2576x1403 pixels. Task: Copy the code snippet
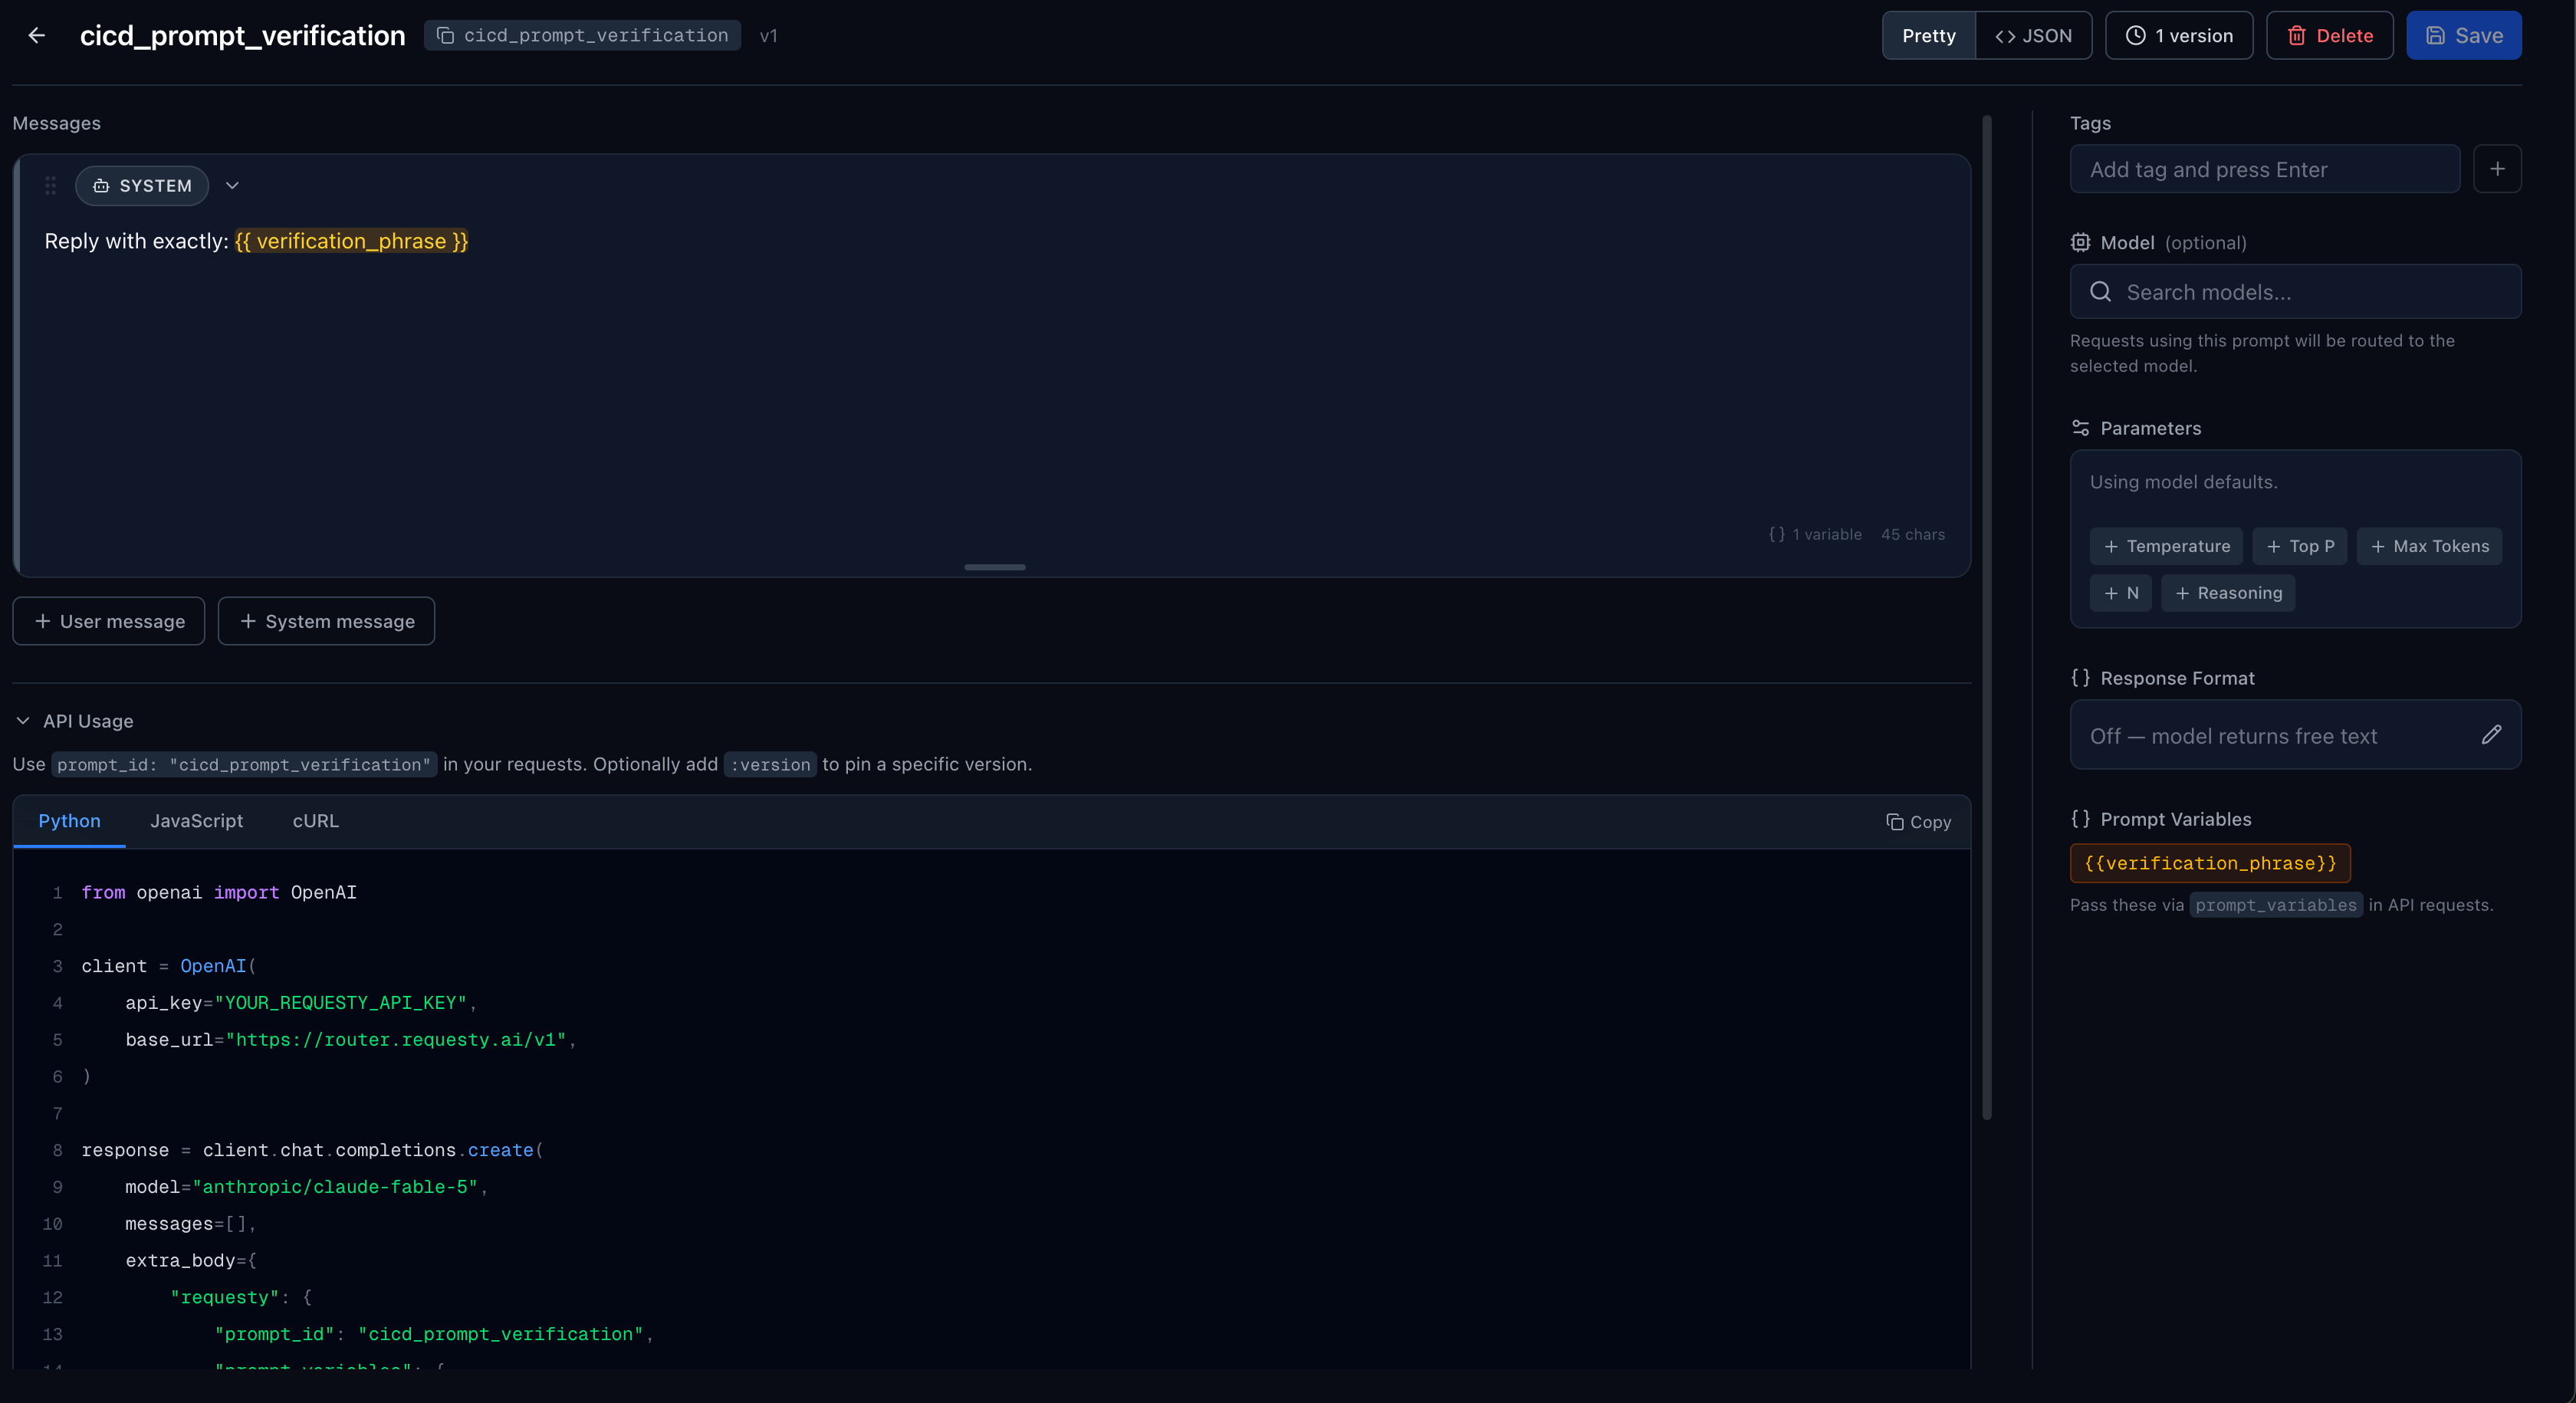(x=1918, y=822)
